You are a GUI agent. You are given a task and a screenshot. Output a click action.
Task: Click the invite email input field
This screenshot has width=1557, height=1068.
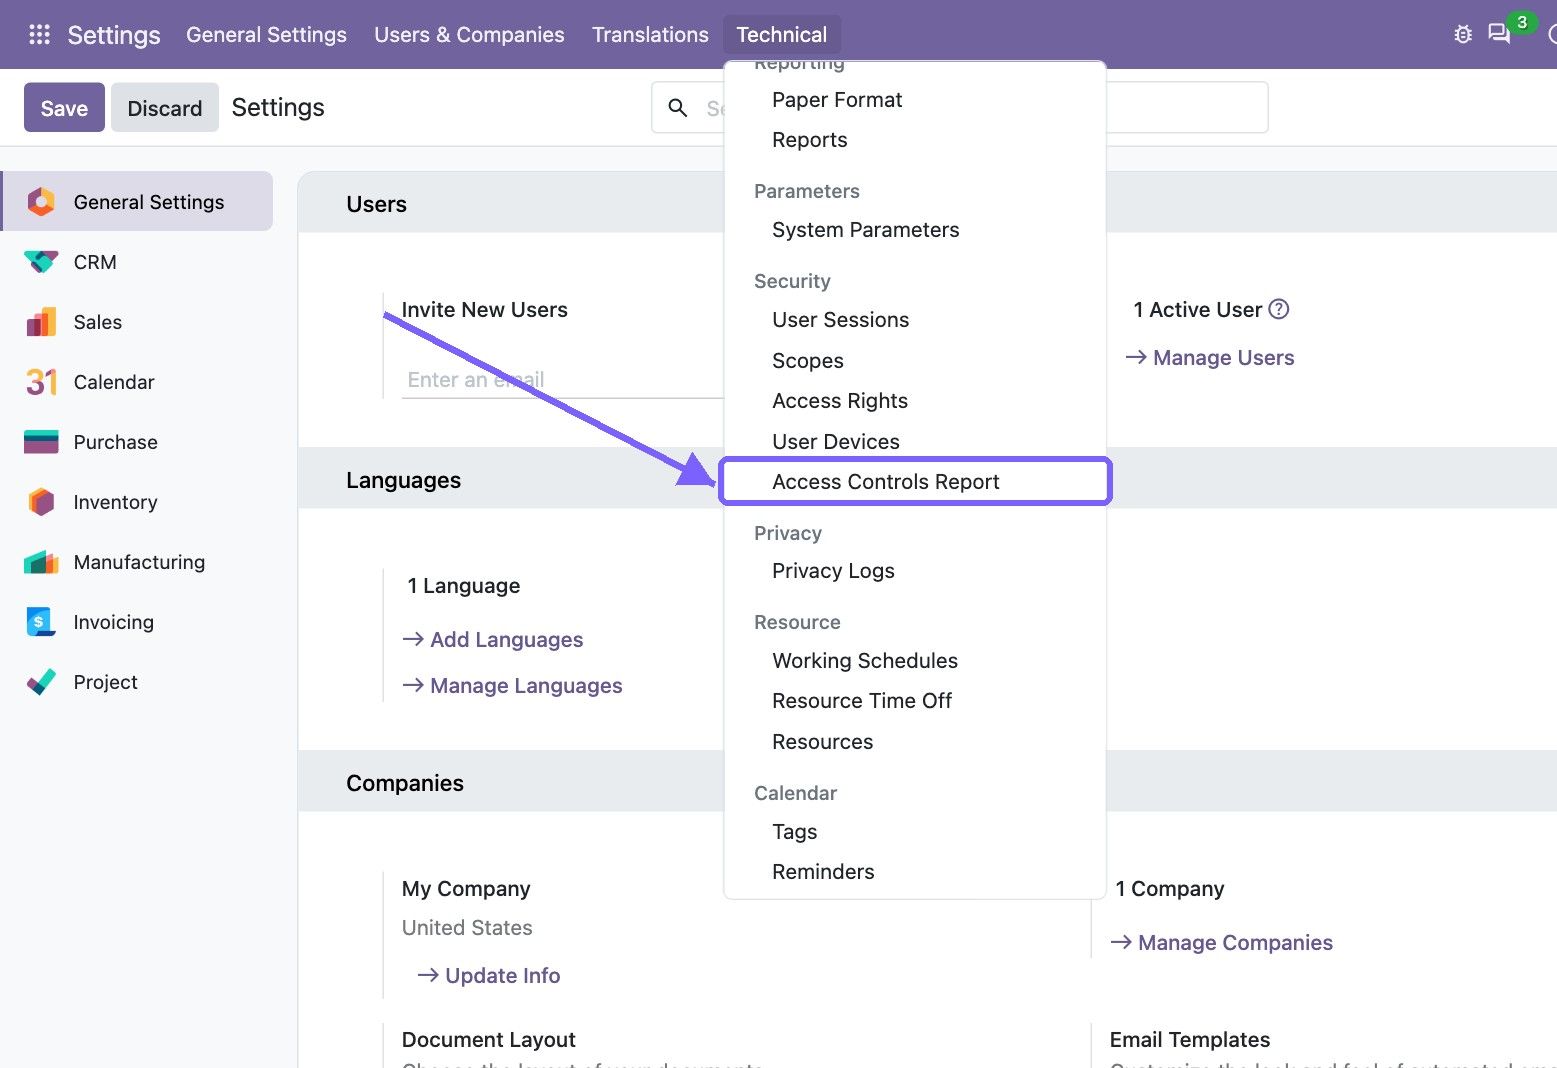(x=562, y=380)
